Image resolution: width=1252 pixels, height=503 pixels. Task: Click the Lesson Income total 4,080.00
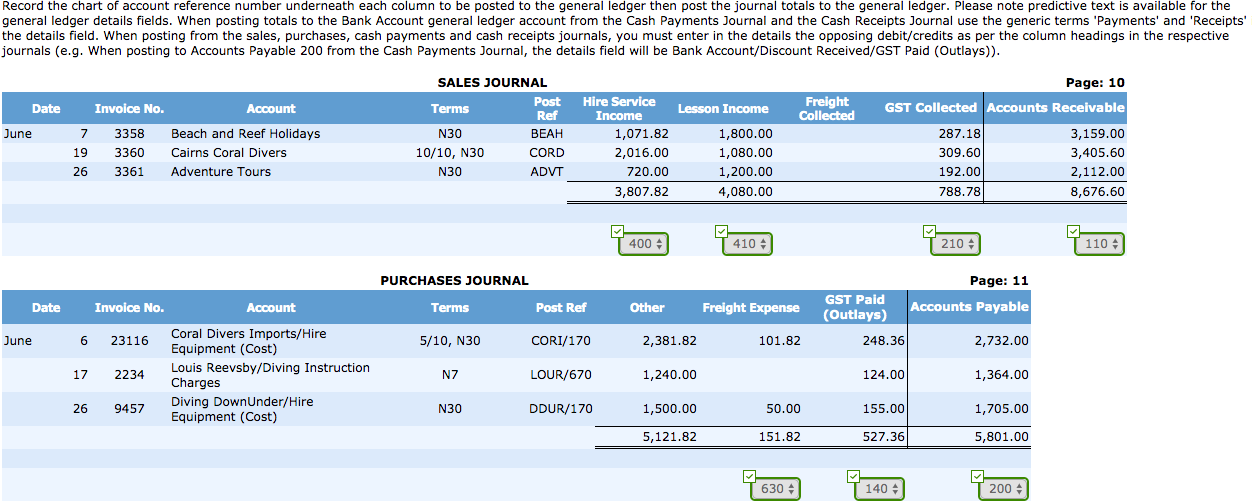tap(745, 192)
